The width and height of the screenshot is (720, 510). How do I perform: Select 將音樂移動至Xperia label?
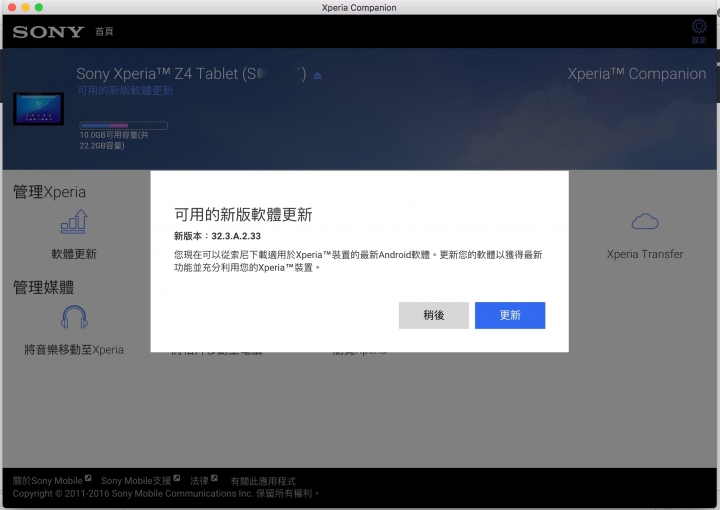74,350
